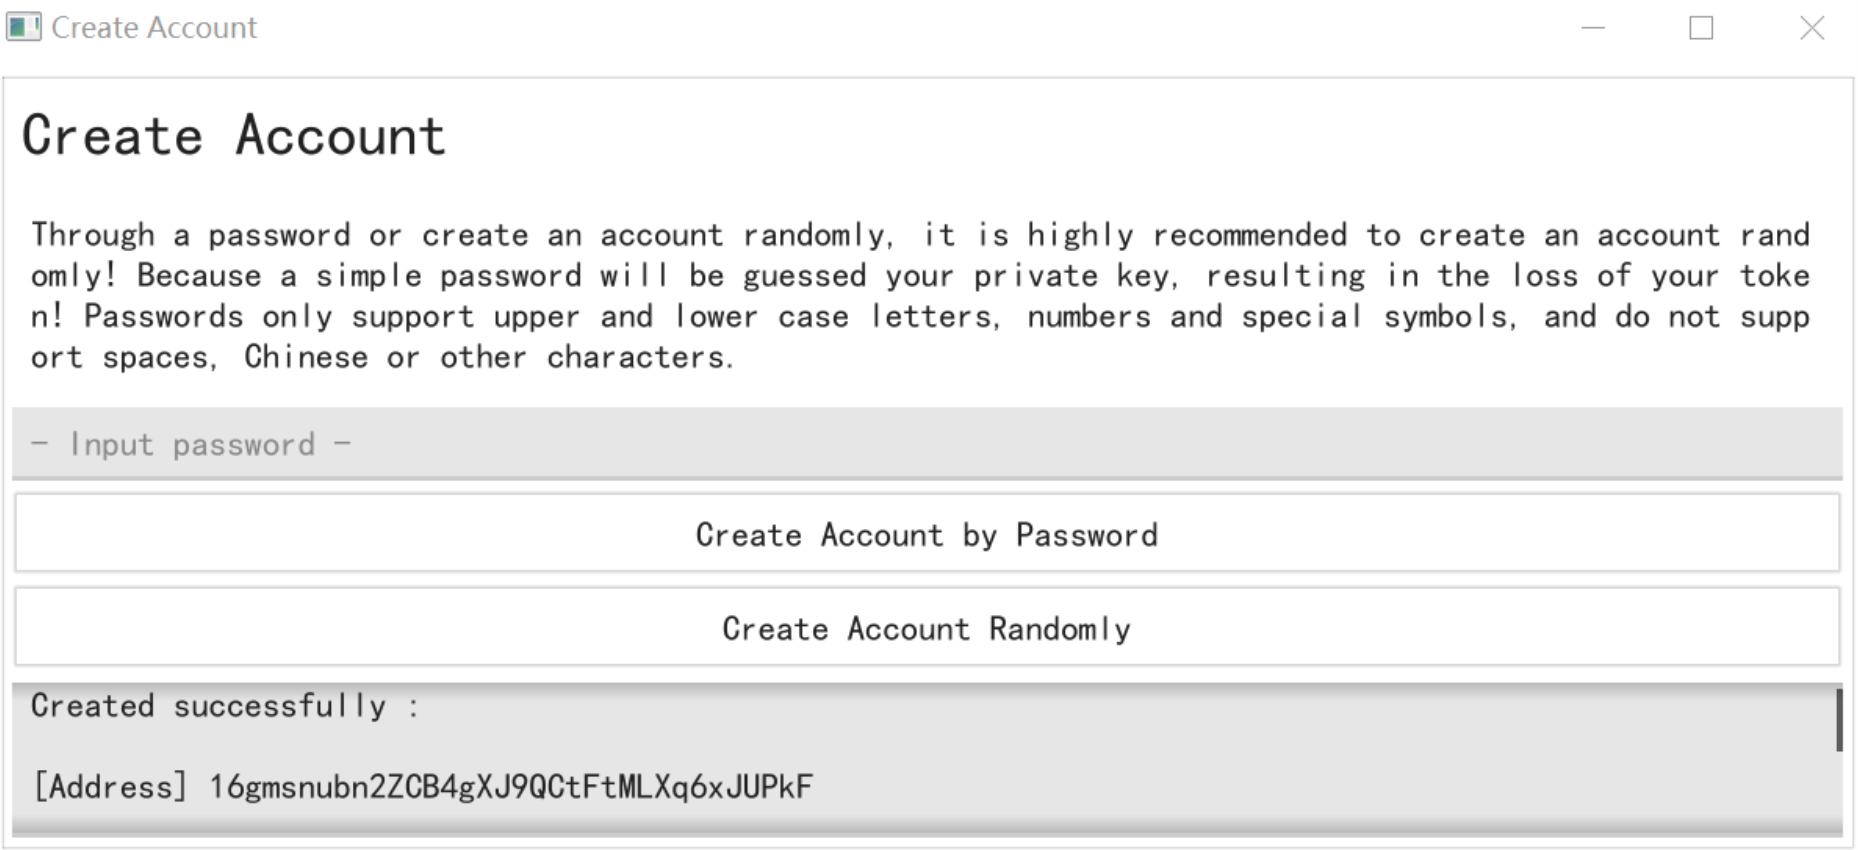The width and height of the screenshot is (1858, 850).
Task: Click empty title bar area beside window title
Action: coord(900,28)
